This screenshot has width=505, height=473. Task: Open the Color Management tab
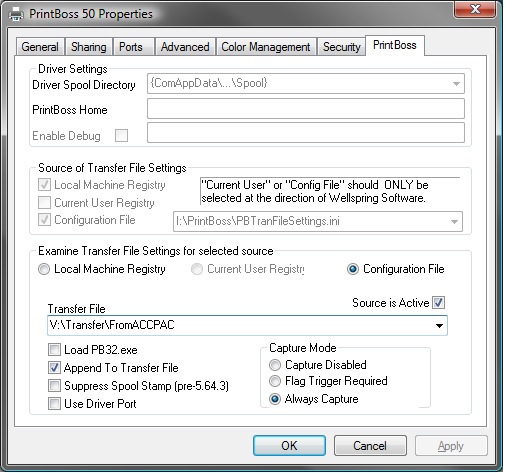point(266,47)
